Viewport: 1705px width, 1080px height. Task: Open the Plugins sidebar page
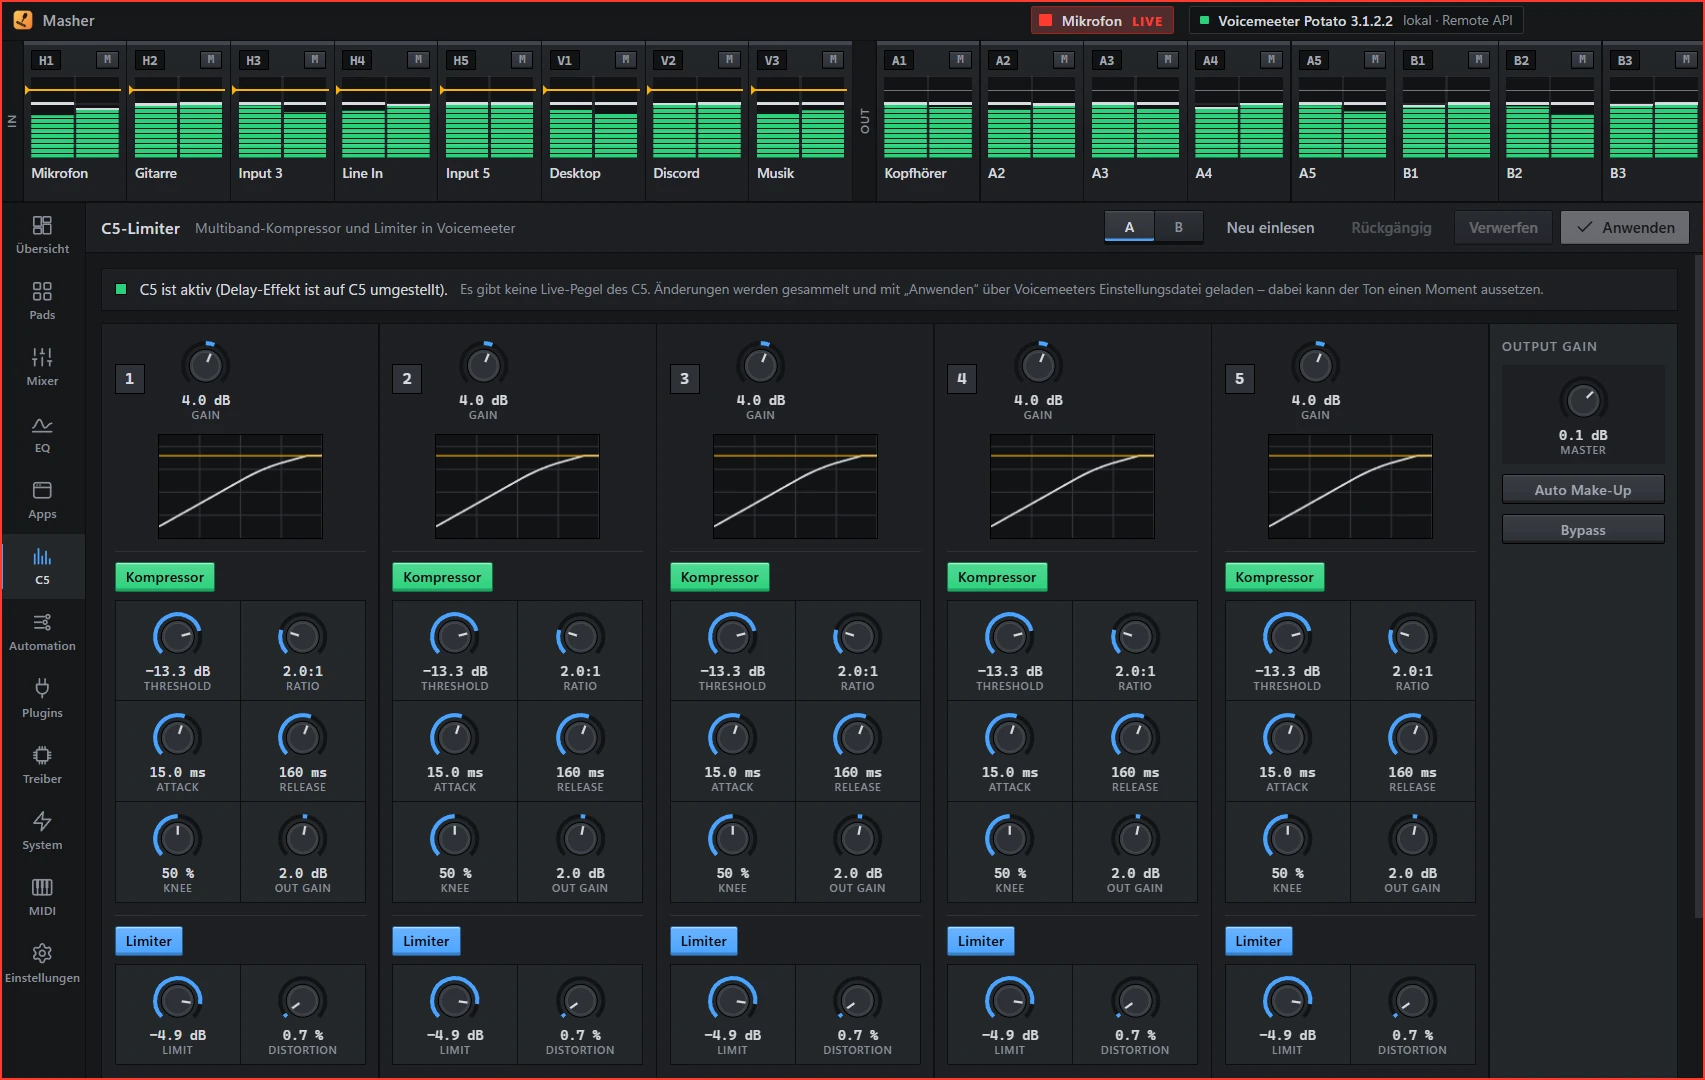(x=42, y=699)
